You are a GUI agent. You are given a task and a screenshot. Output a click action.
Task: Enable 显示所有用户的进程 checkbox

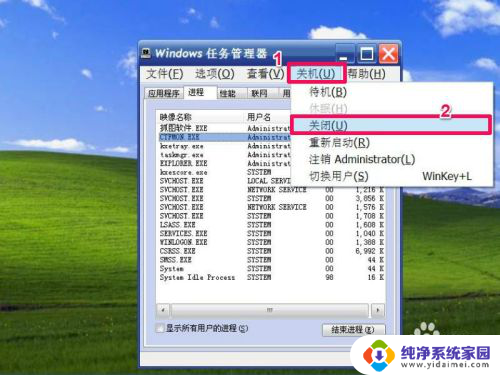point(160,328)
